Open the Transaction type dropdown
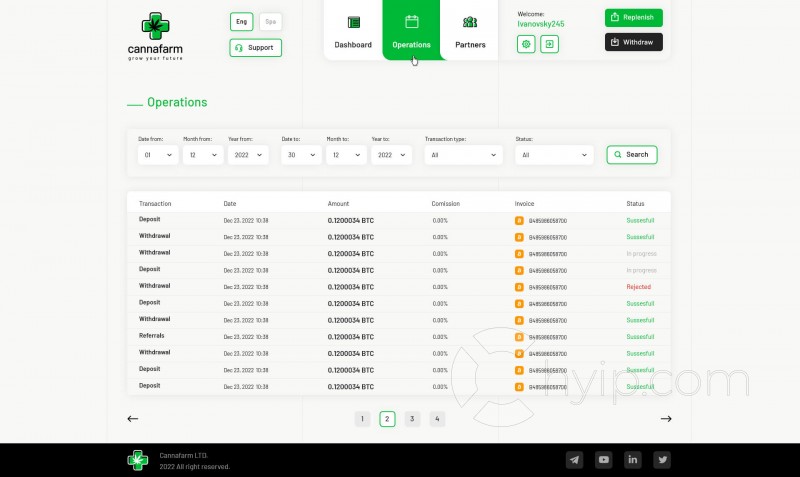The height and width of the screenshot is (477, 800). tap(463, 155)
